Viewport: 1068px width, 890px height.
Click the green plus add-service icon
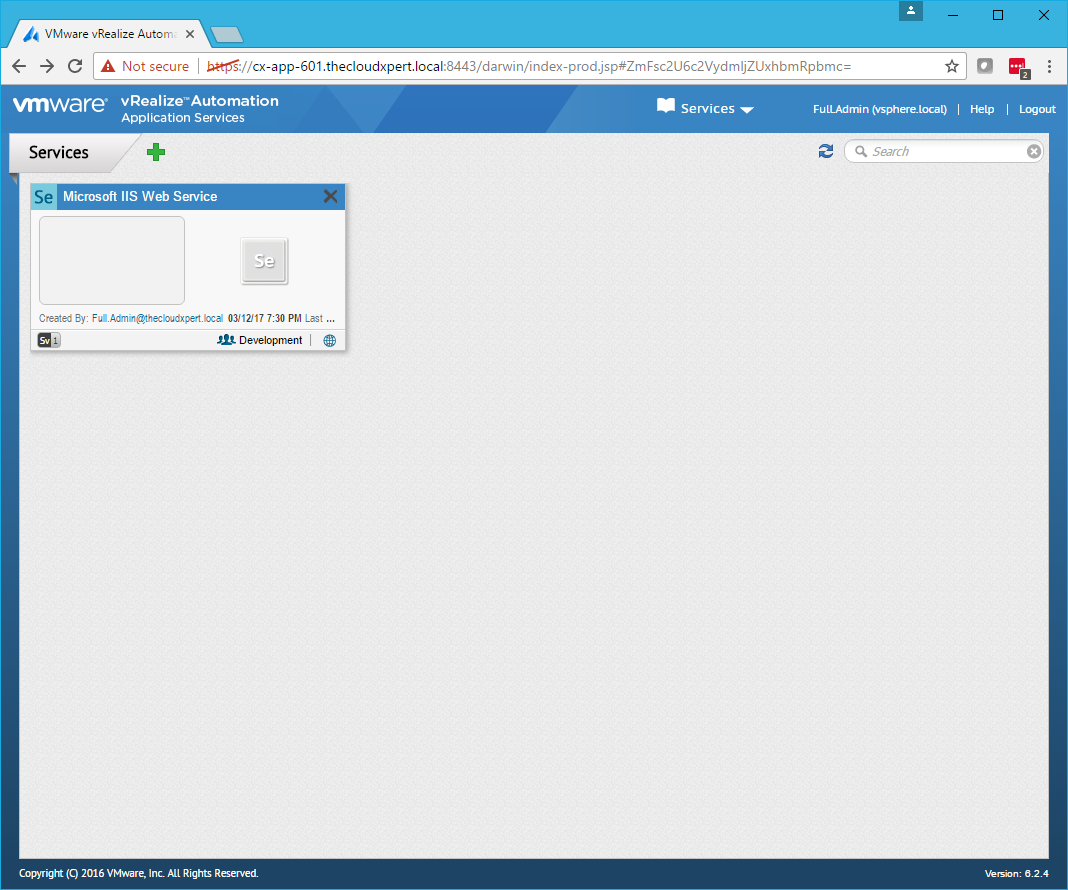click(x=156, y=152)
